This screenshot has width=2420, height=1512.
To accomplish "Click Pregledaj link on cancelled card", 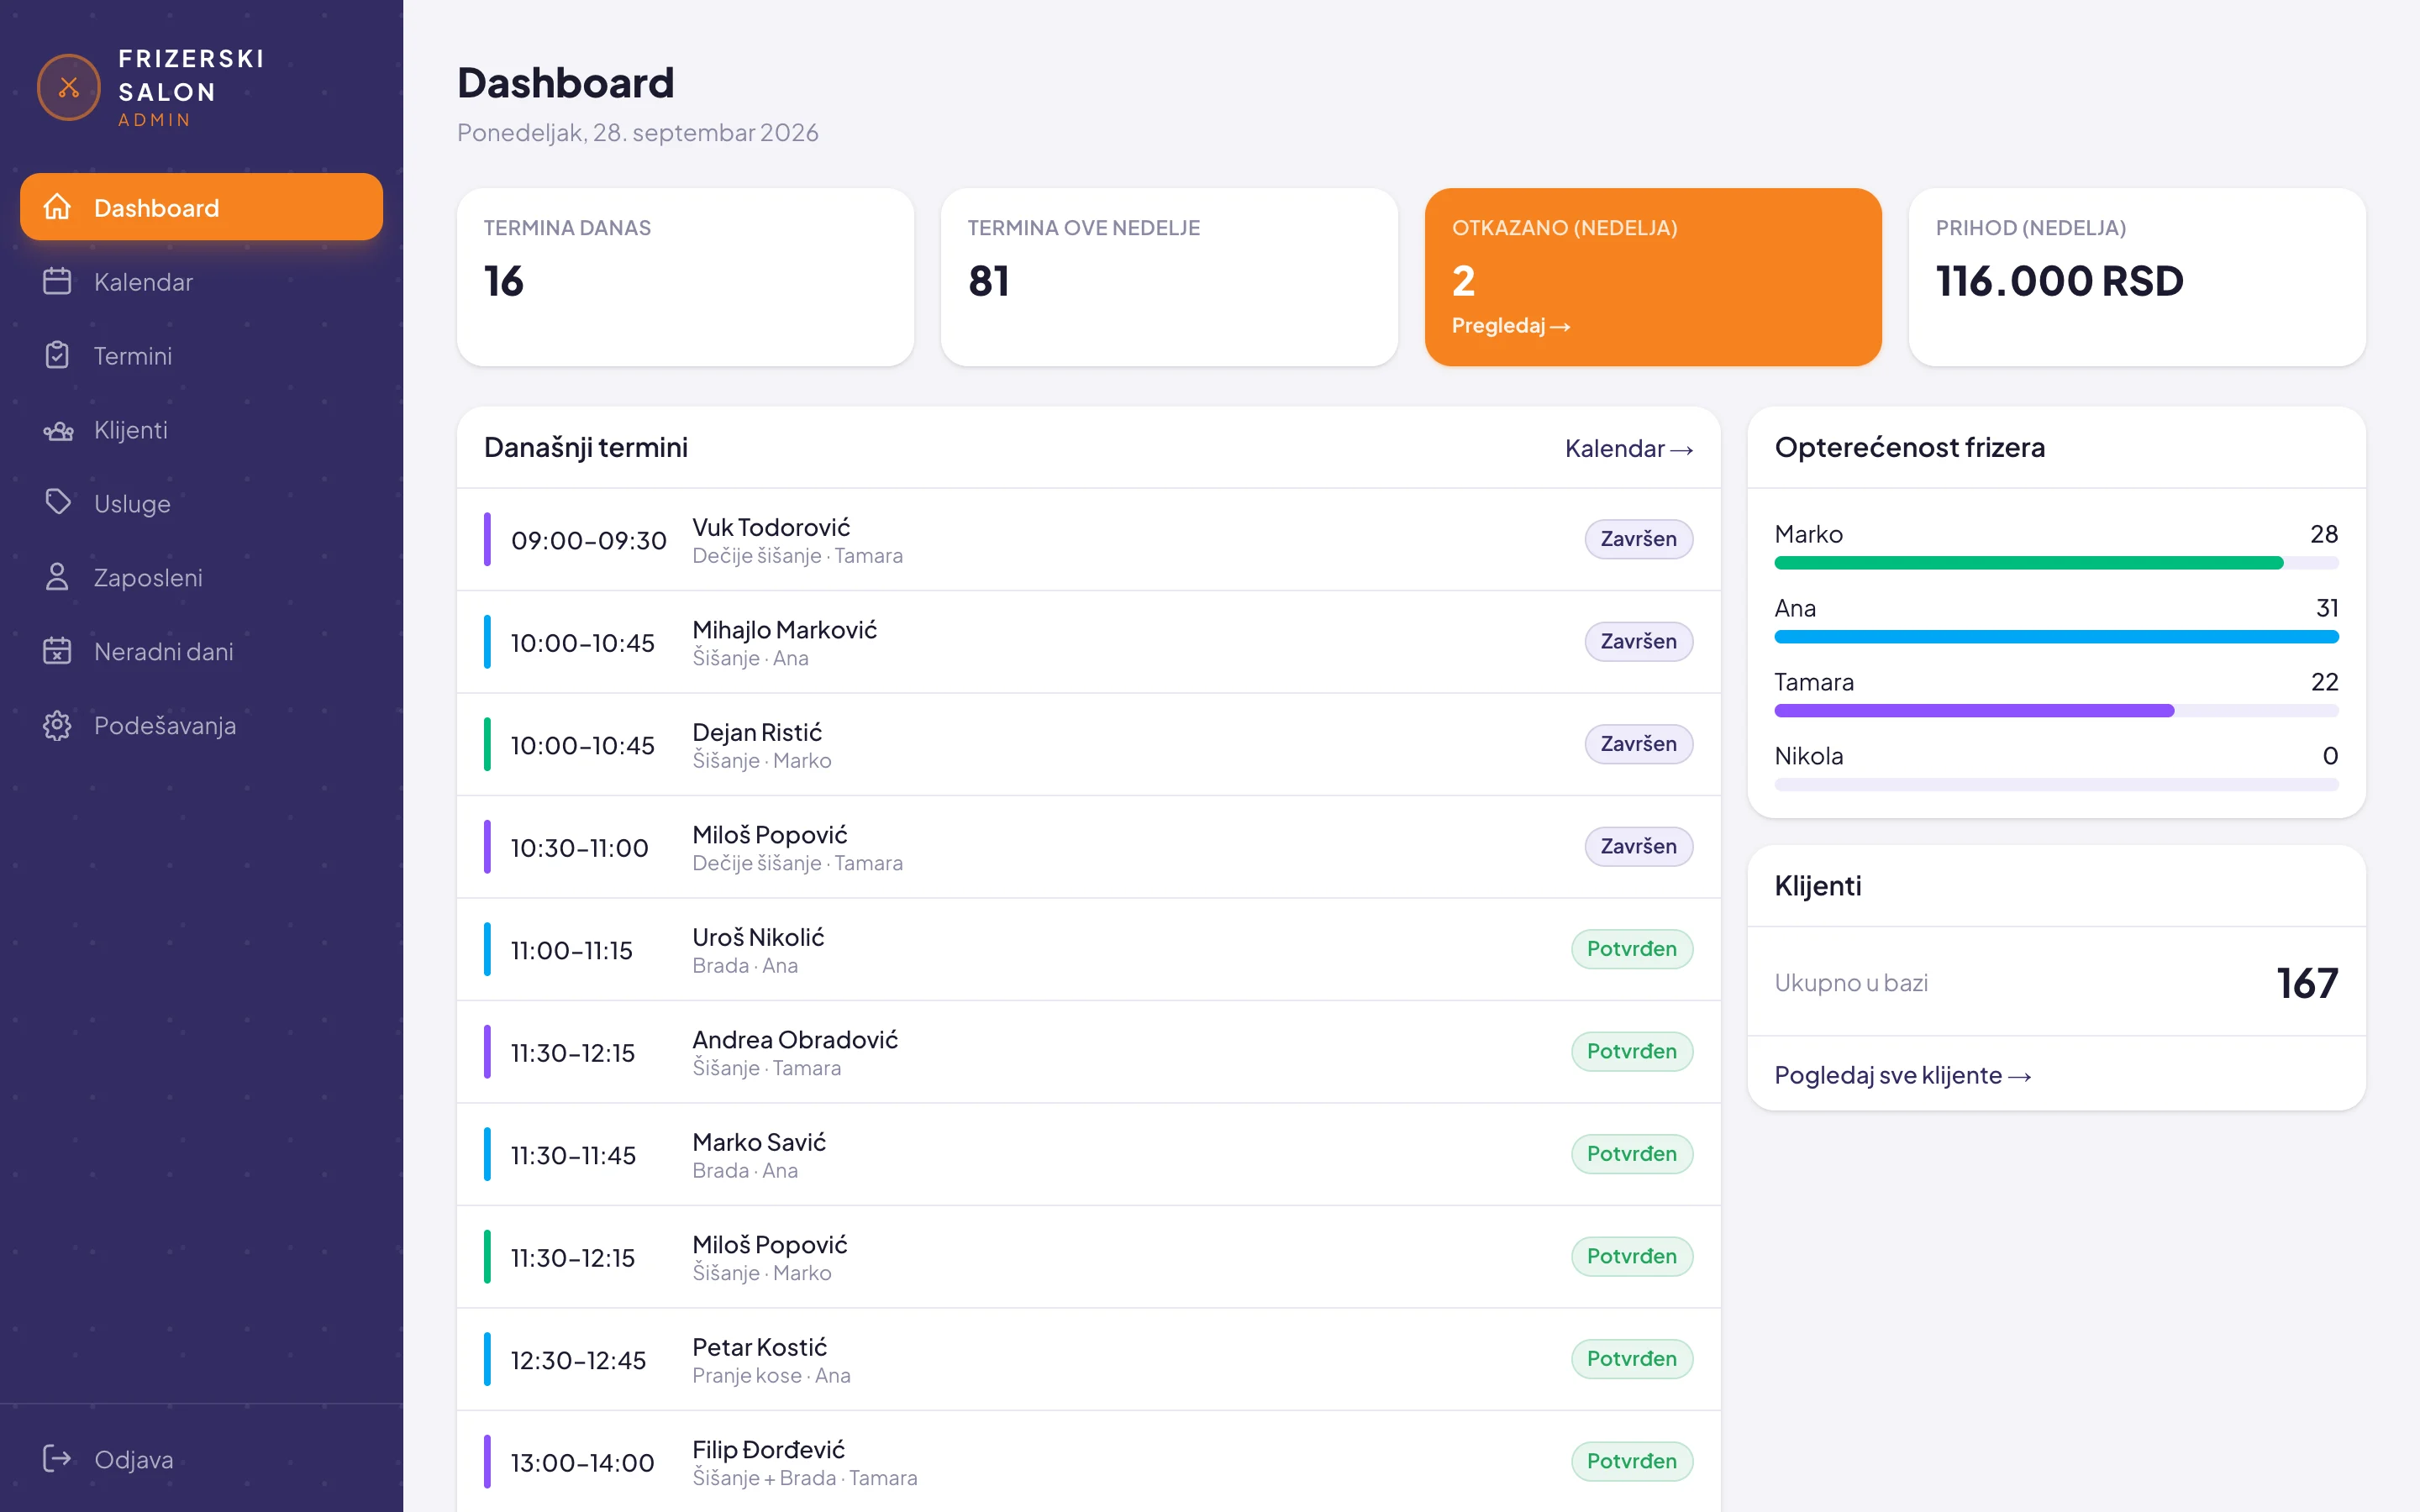I will pyautogui.click(x=1510, y=325).
